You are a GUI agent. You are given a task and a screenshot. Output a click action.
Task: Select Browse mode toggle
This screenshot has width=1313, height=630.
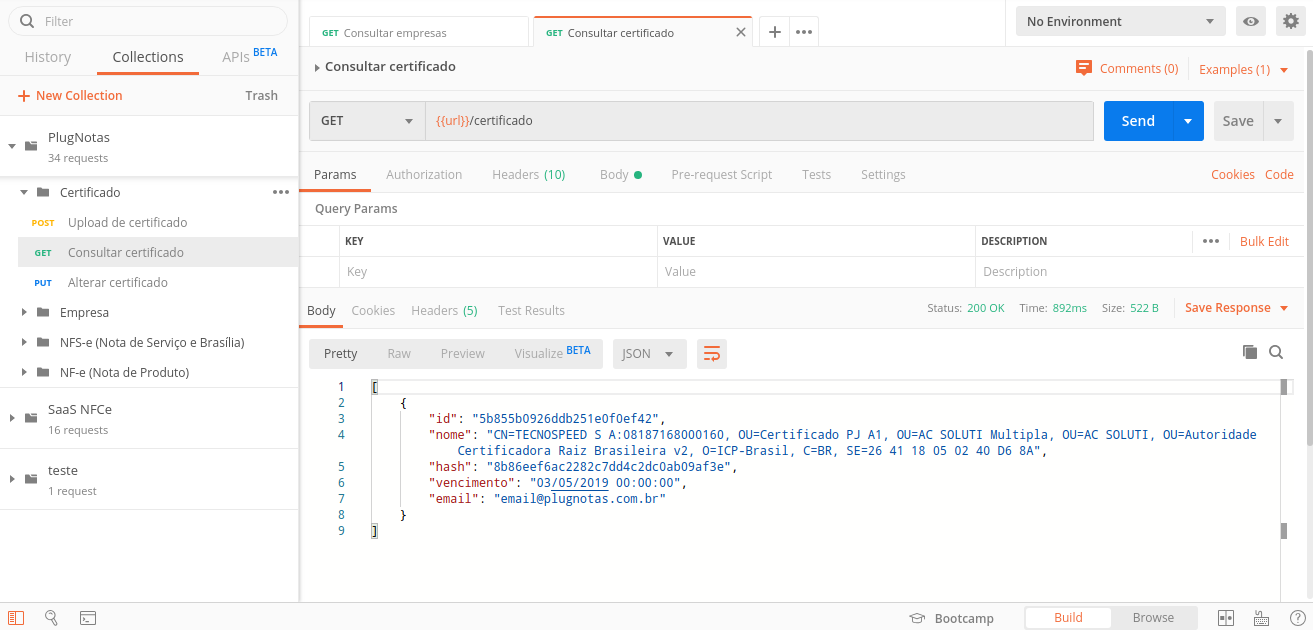(x=1153, y=617)
